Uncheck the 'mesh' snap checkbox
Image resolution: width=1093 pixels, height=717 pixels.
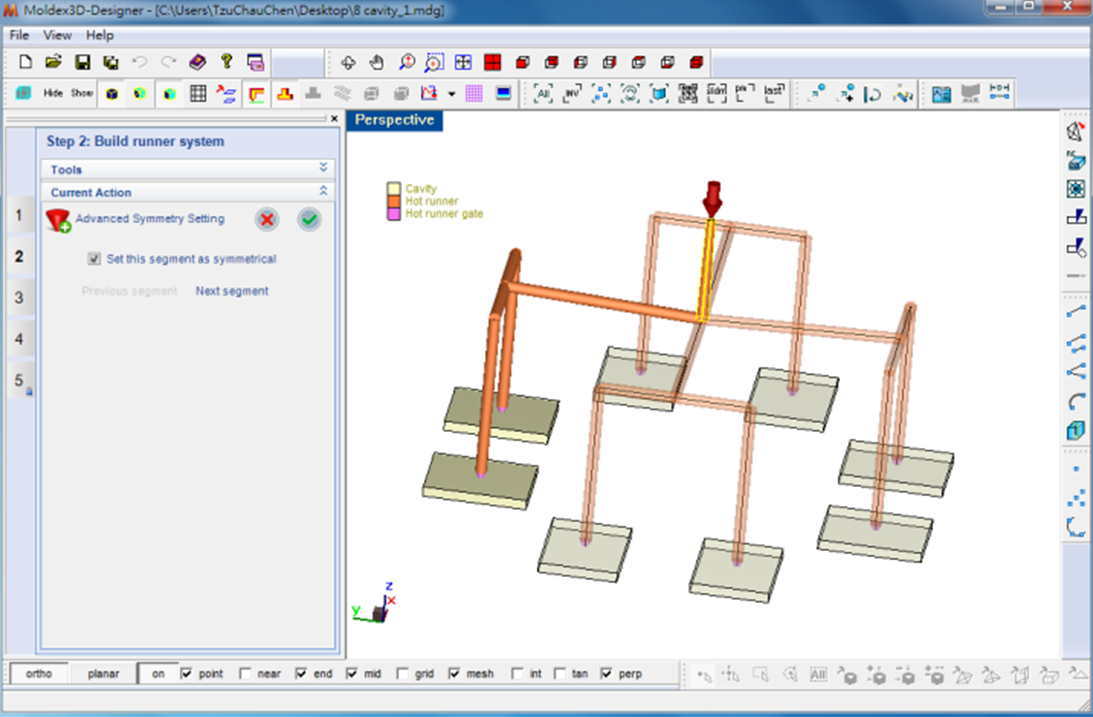[x=454, y=673]
